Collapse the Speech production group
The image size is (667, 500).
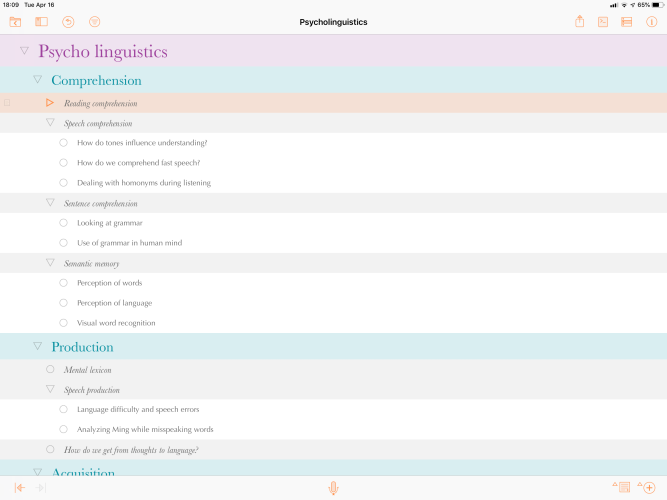pyautogui.click(x=50, y=389)
